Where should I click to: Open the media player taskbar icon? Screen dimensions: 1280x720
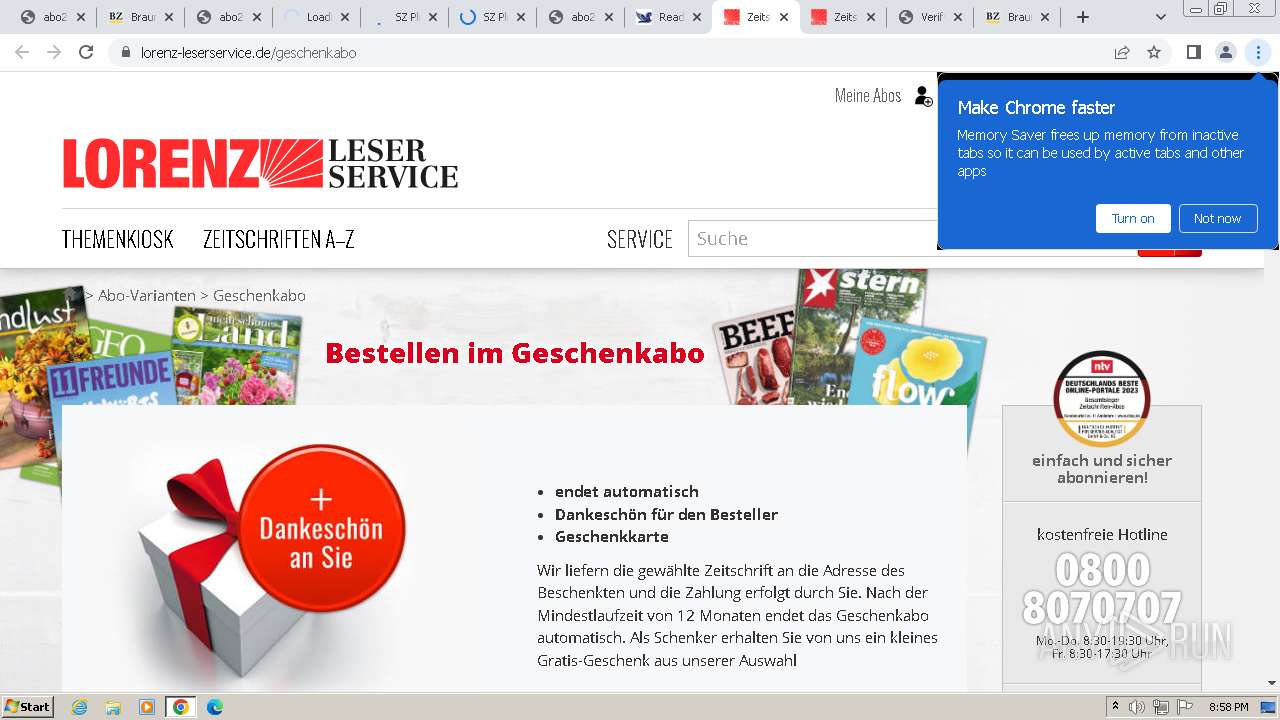[147, 707]
